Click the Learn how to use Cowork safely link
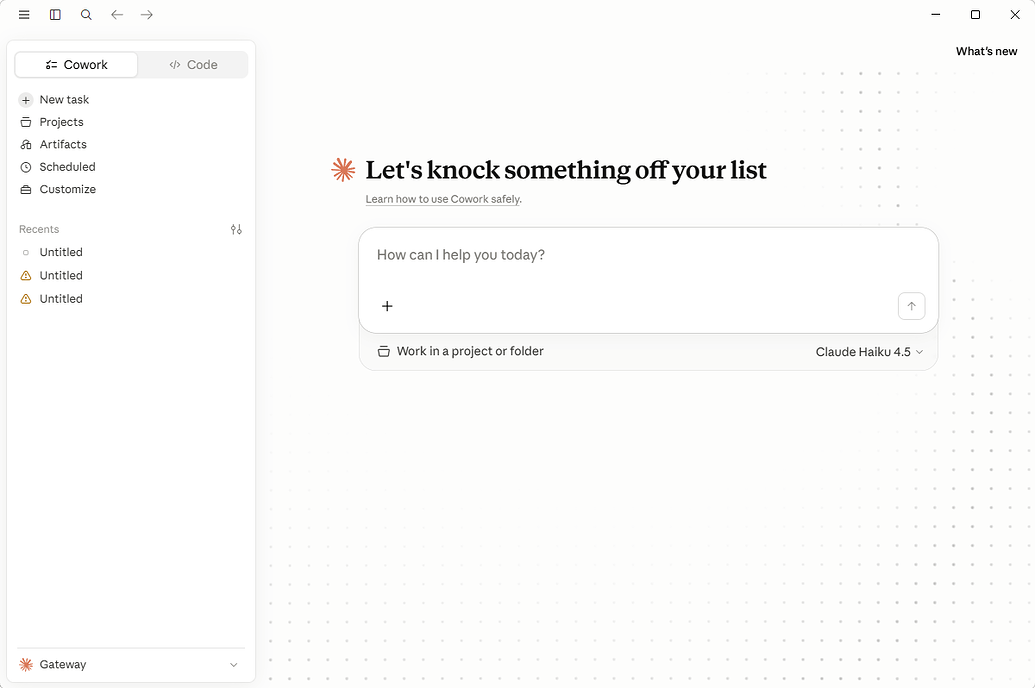Image resolution: width=1035 pixels, height=688 pixels. click(x=443, y=199)
